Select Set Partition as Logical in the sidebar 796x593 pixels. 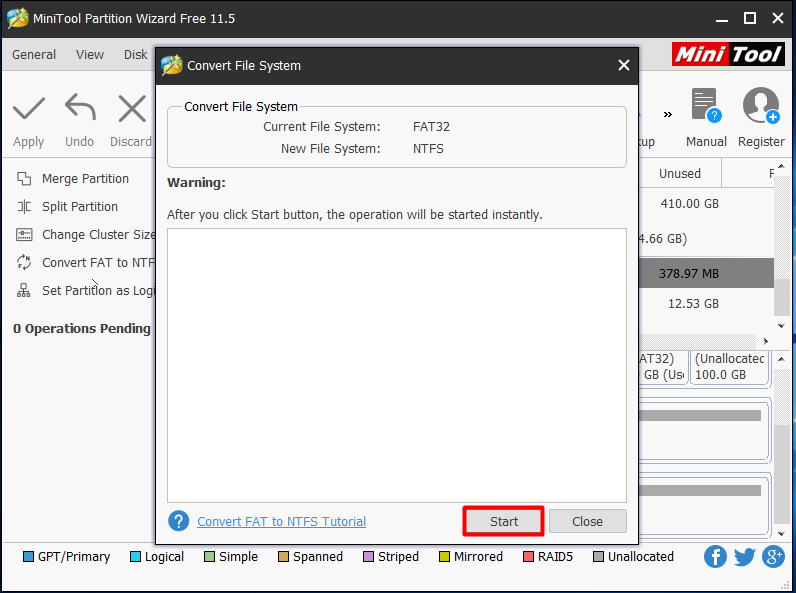click(84, 290)
